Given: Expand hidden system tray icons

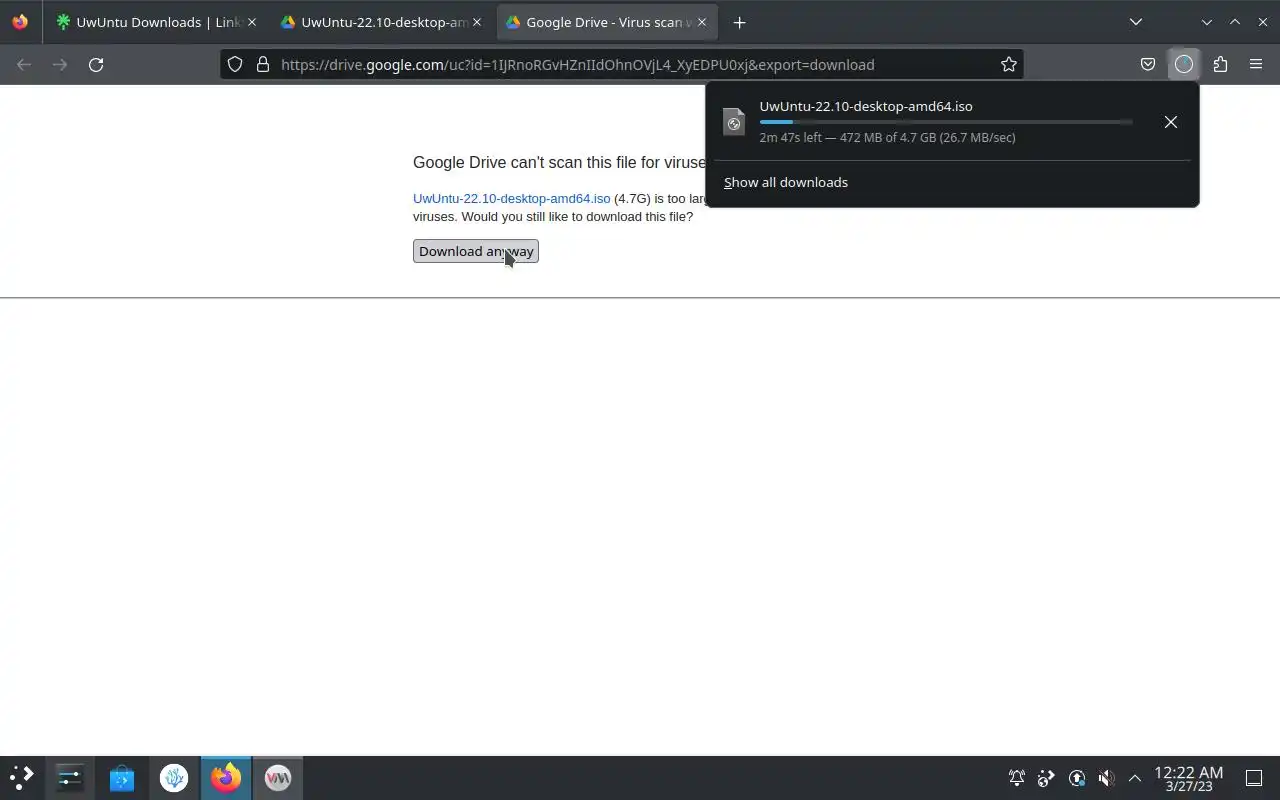Looking at the screenshot, I should (x=1134, y=777).
